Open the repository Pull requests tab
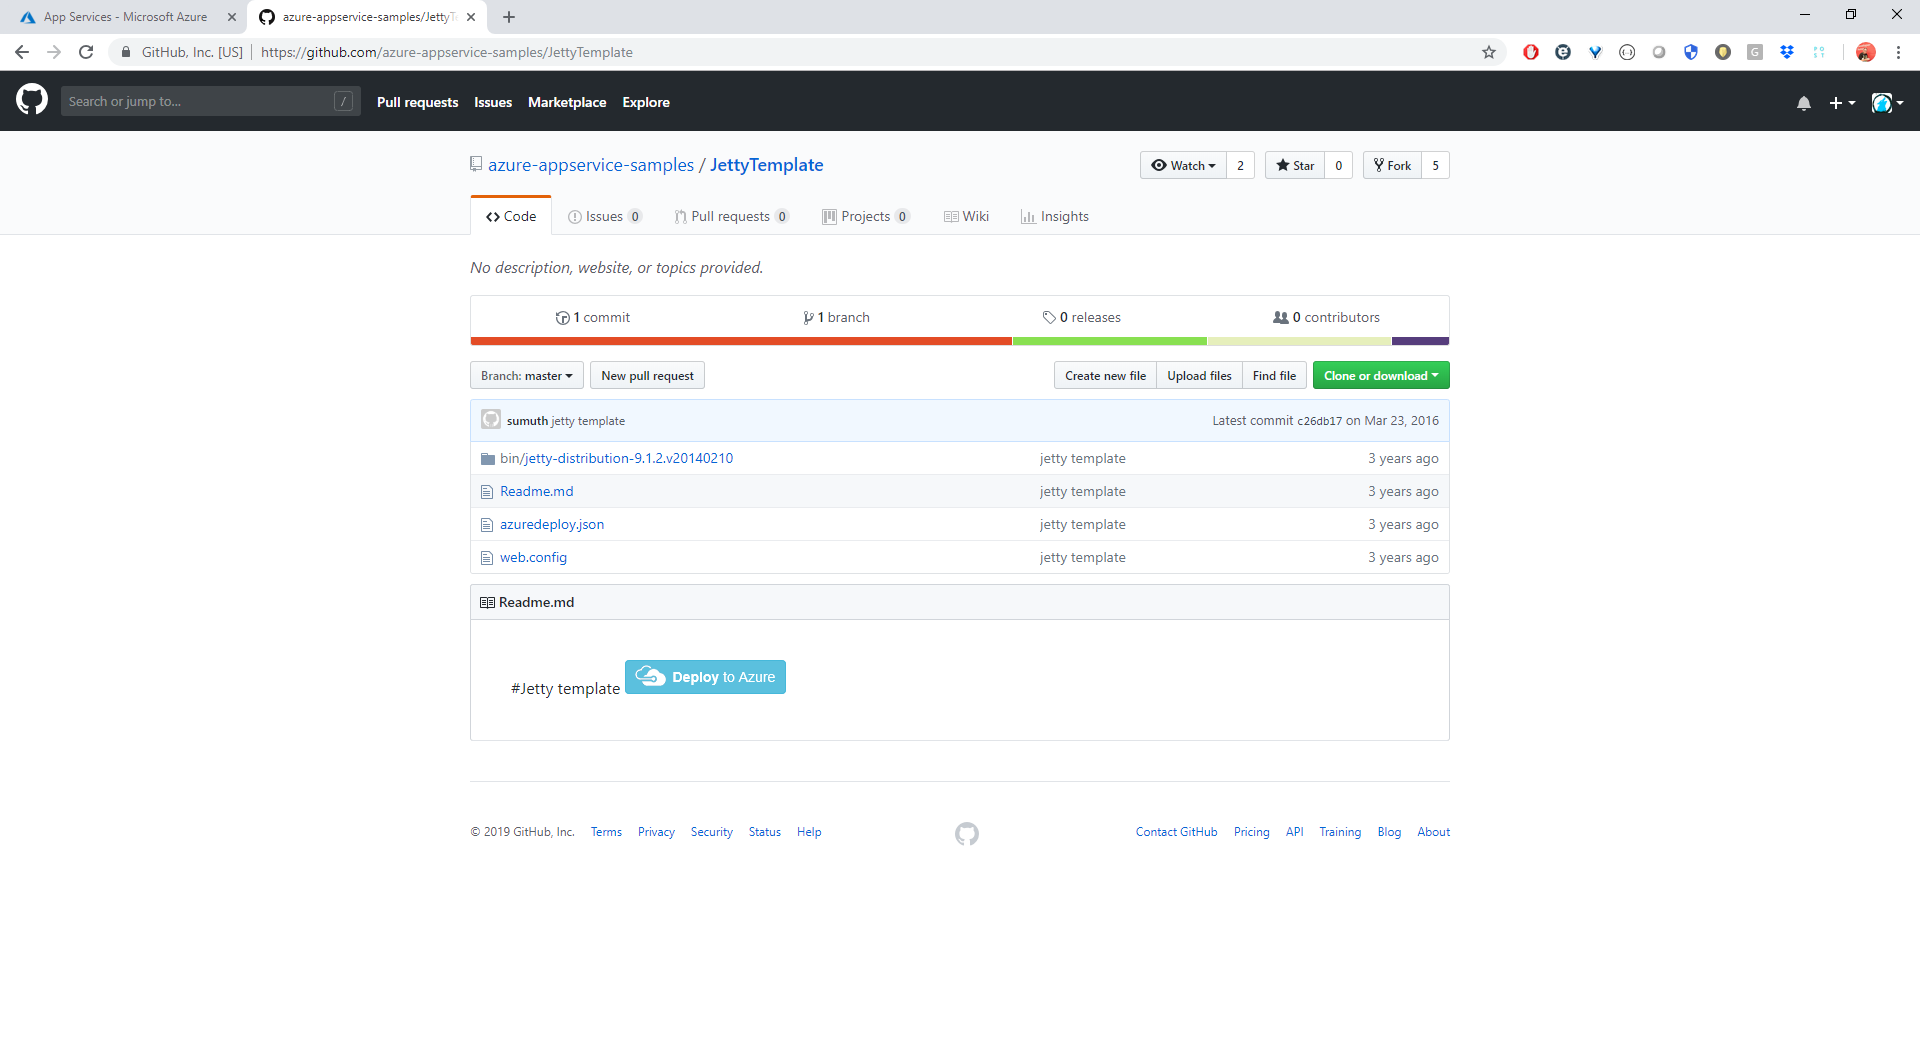This screenshot has height=1040, width=1920. (x=731, y=216)
